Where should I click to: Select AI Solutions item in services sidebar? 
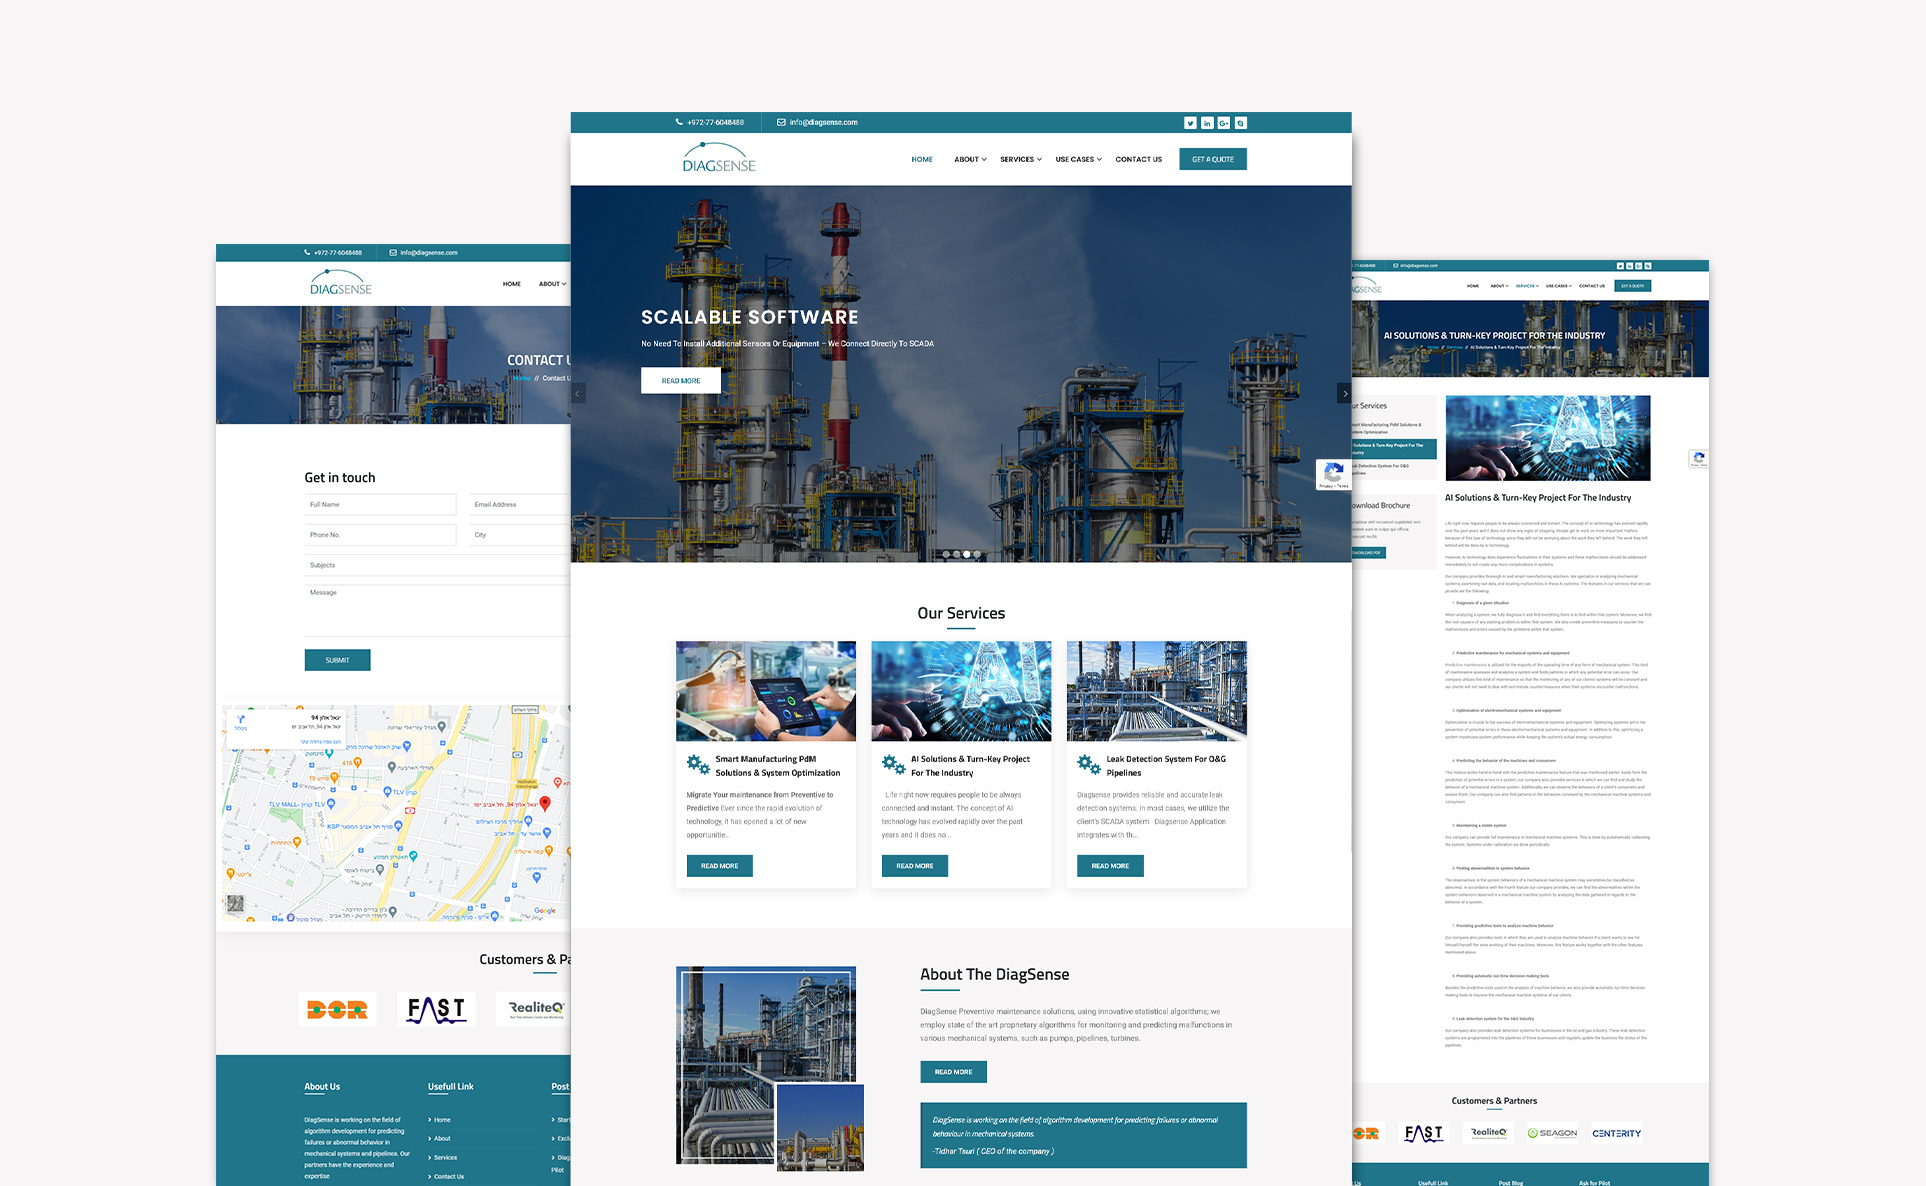[x=1394, y=449]
